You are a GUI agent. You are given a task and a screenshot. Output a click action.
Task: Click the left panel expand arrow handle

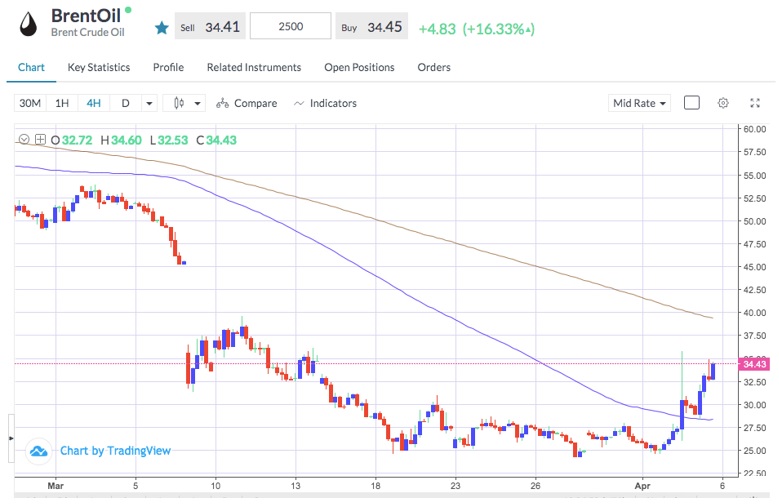11,438
